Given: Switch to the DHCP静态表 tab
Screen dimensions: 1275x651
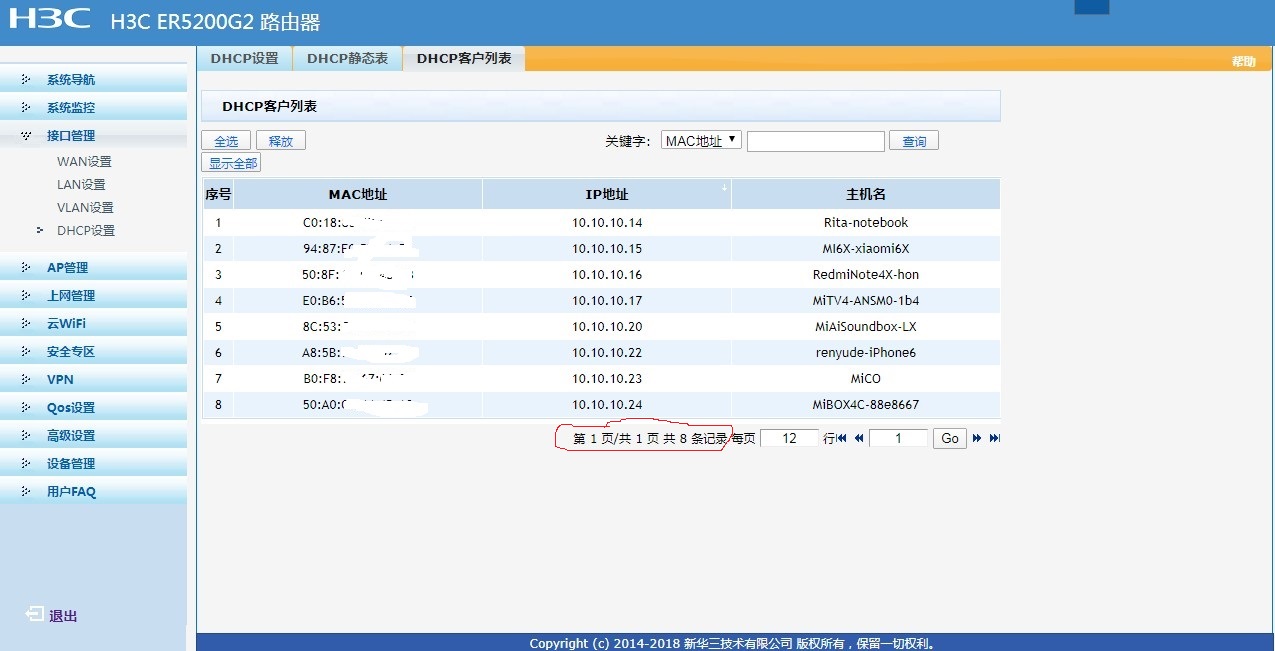Looking at the screenshot, I should pos(347,59).
